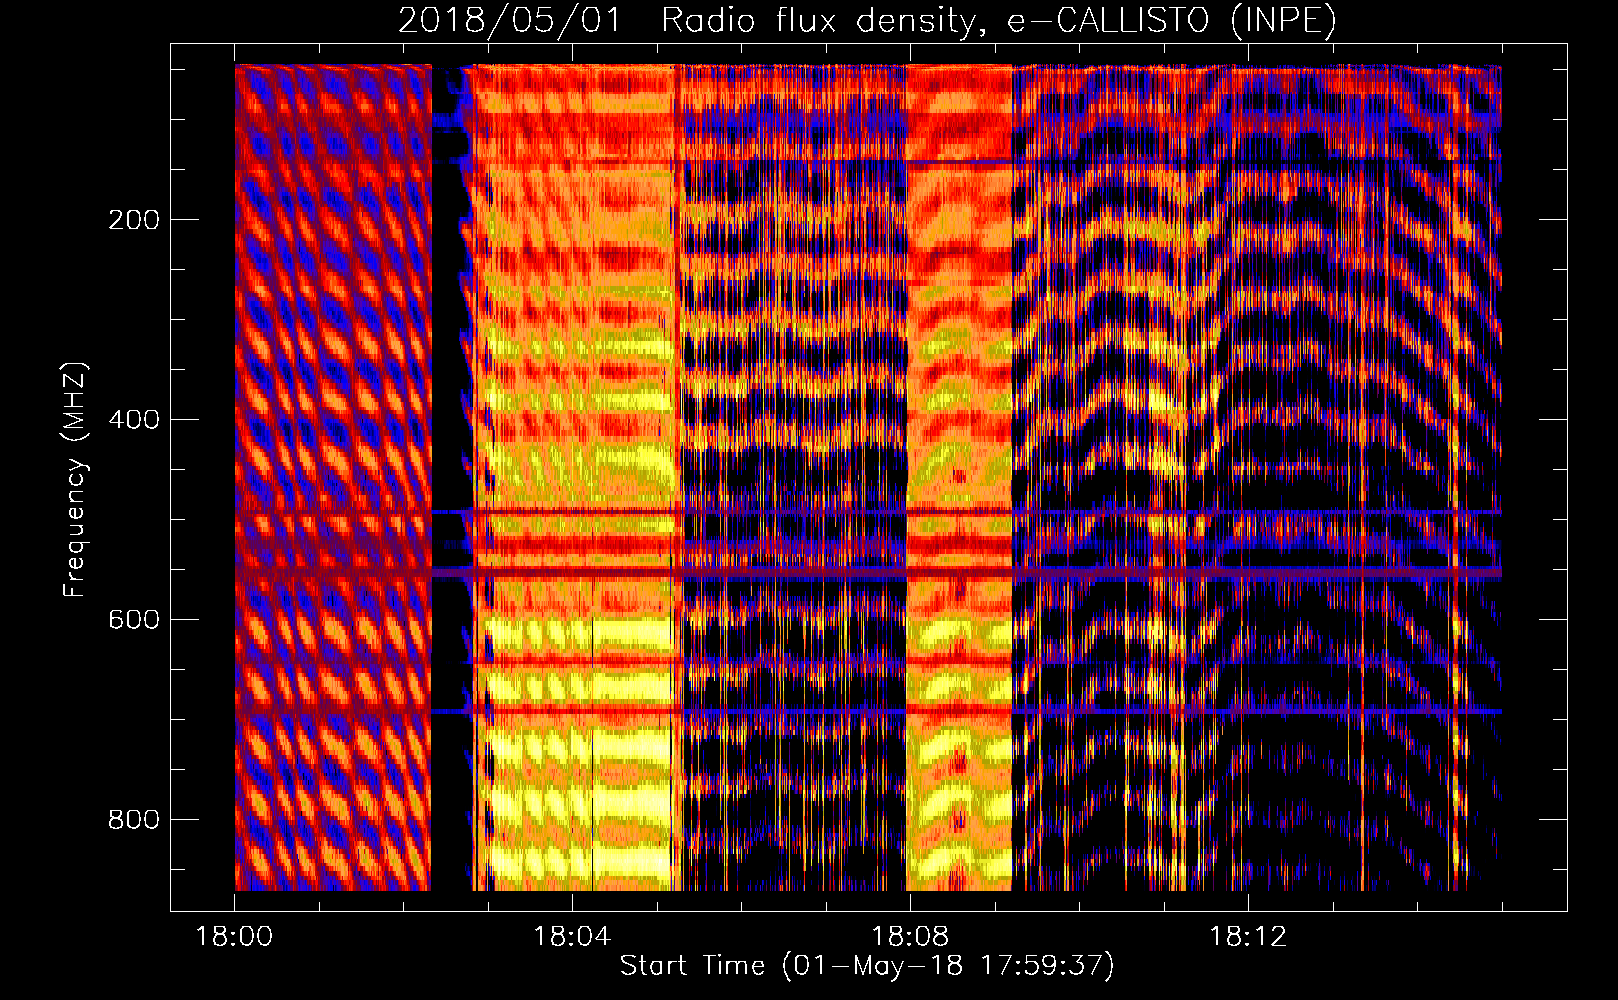1618x1000 pixels.
Task: Click the 18:12 time tick label
Action: coord(1248,937)
